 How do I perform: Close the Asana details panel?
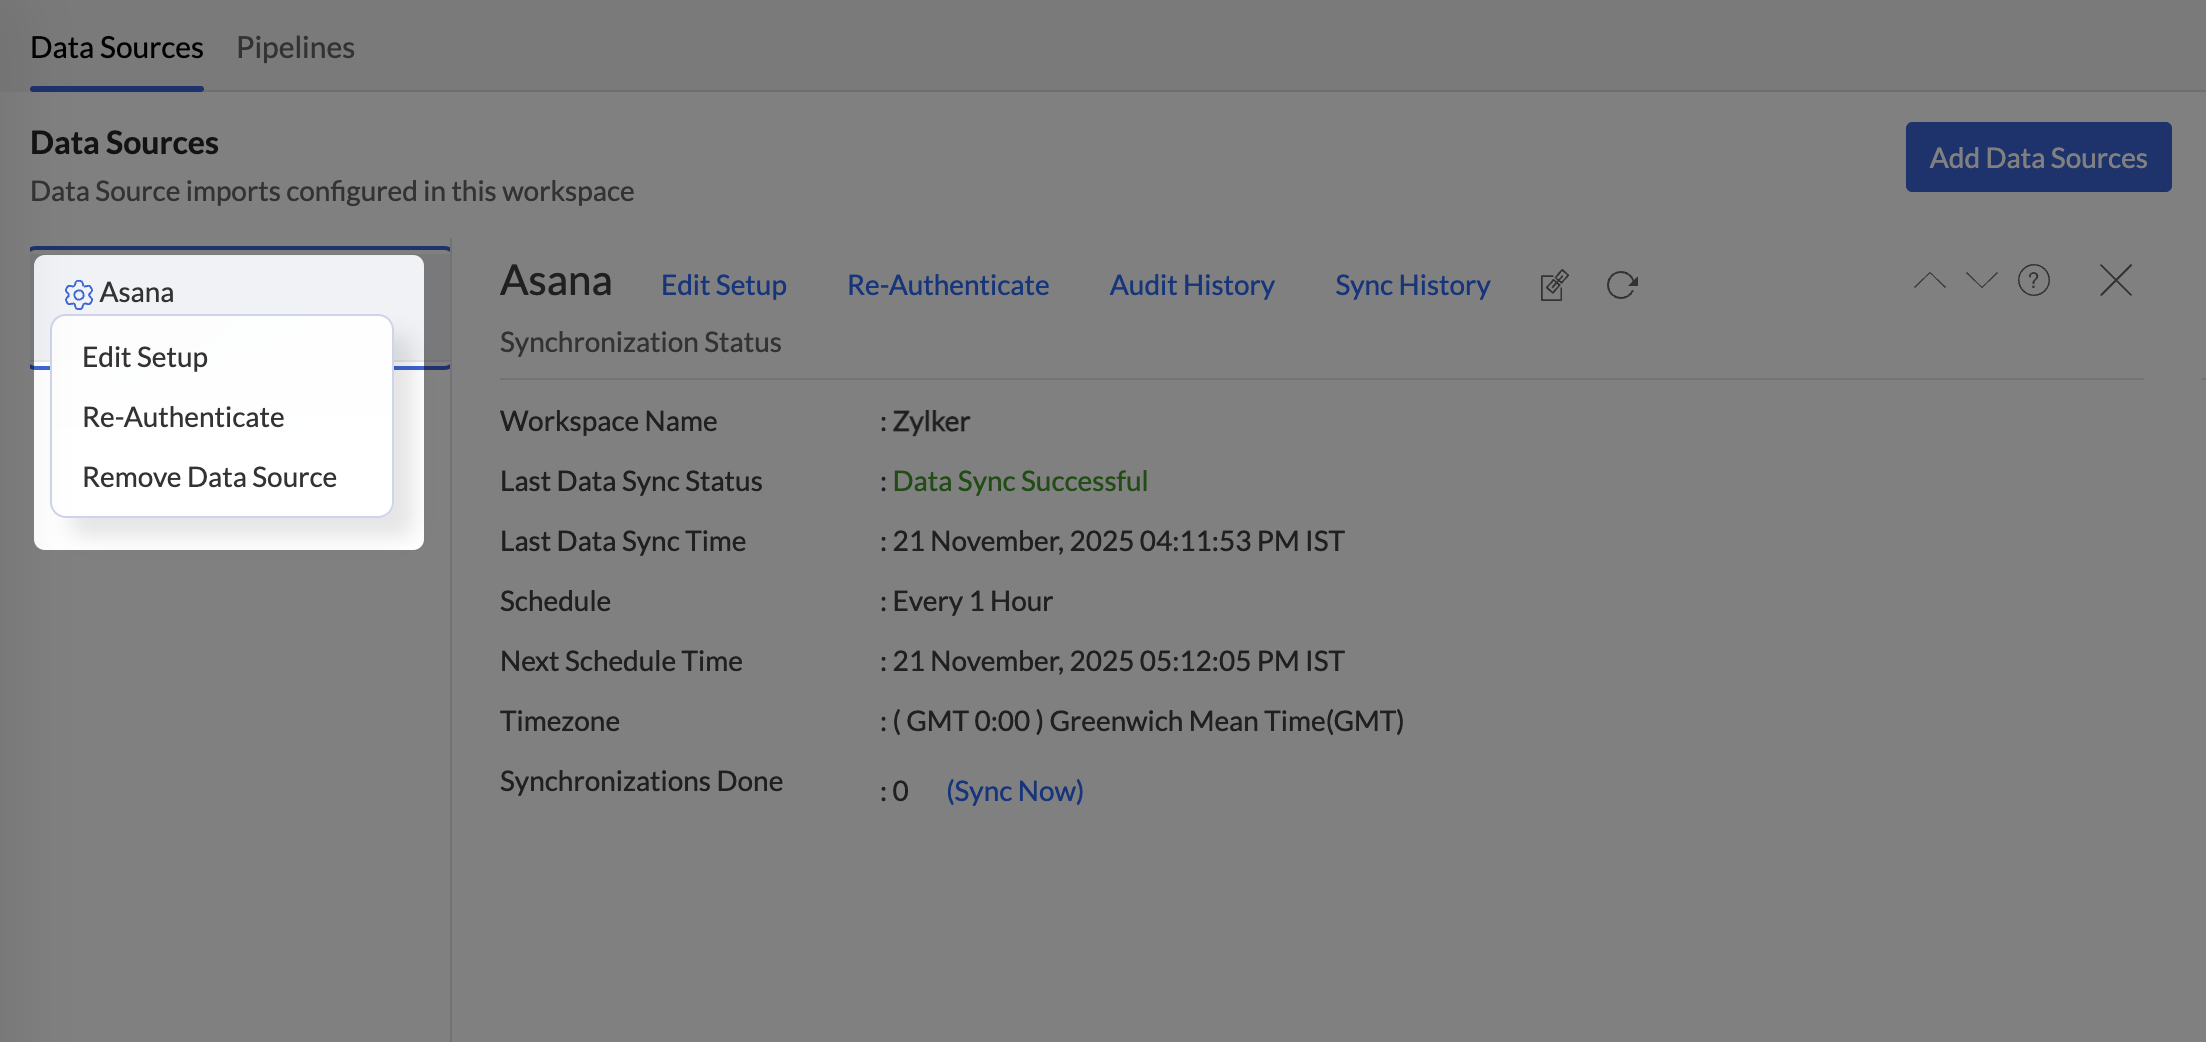pos(2115,281)
